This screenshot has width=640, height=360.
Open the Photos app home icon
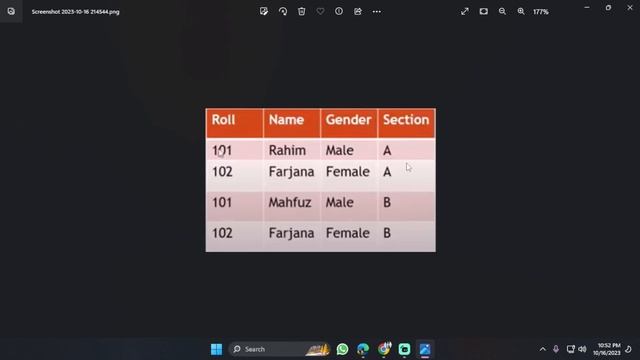[11, 11]
